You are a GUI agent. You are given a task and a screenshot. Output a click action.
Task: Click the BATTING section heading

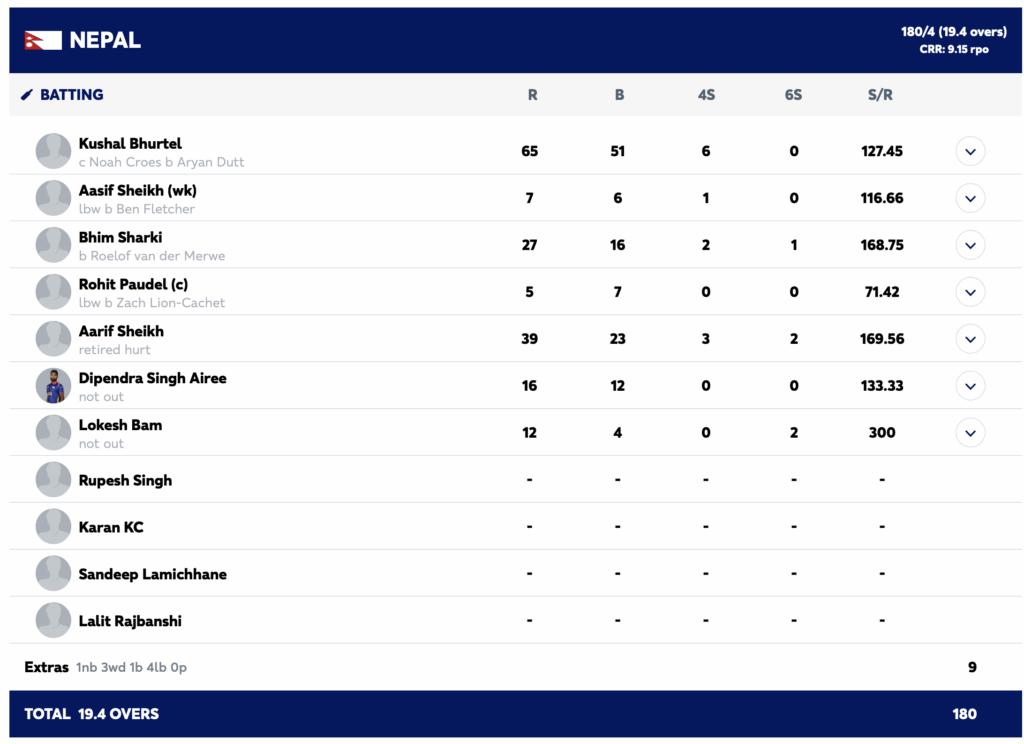[71, 95]
